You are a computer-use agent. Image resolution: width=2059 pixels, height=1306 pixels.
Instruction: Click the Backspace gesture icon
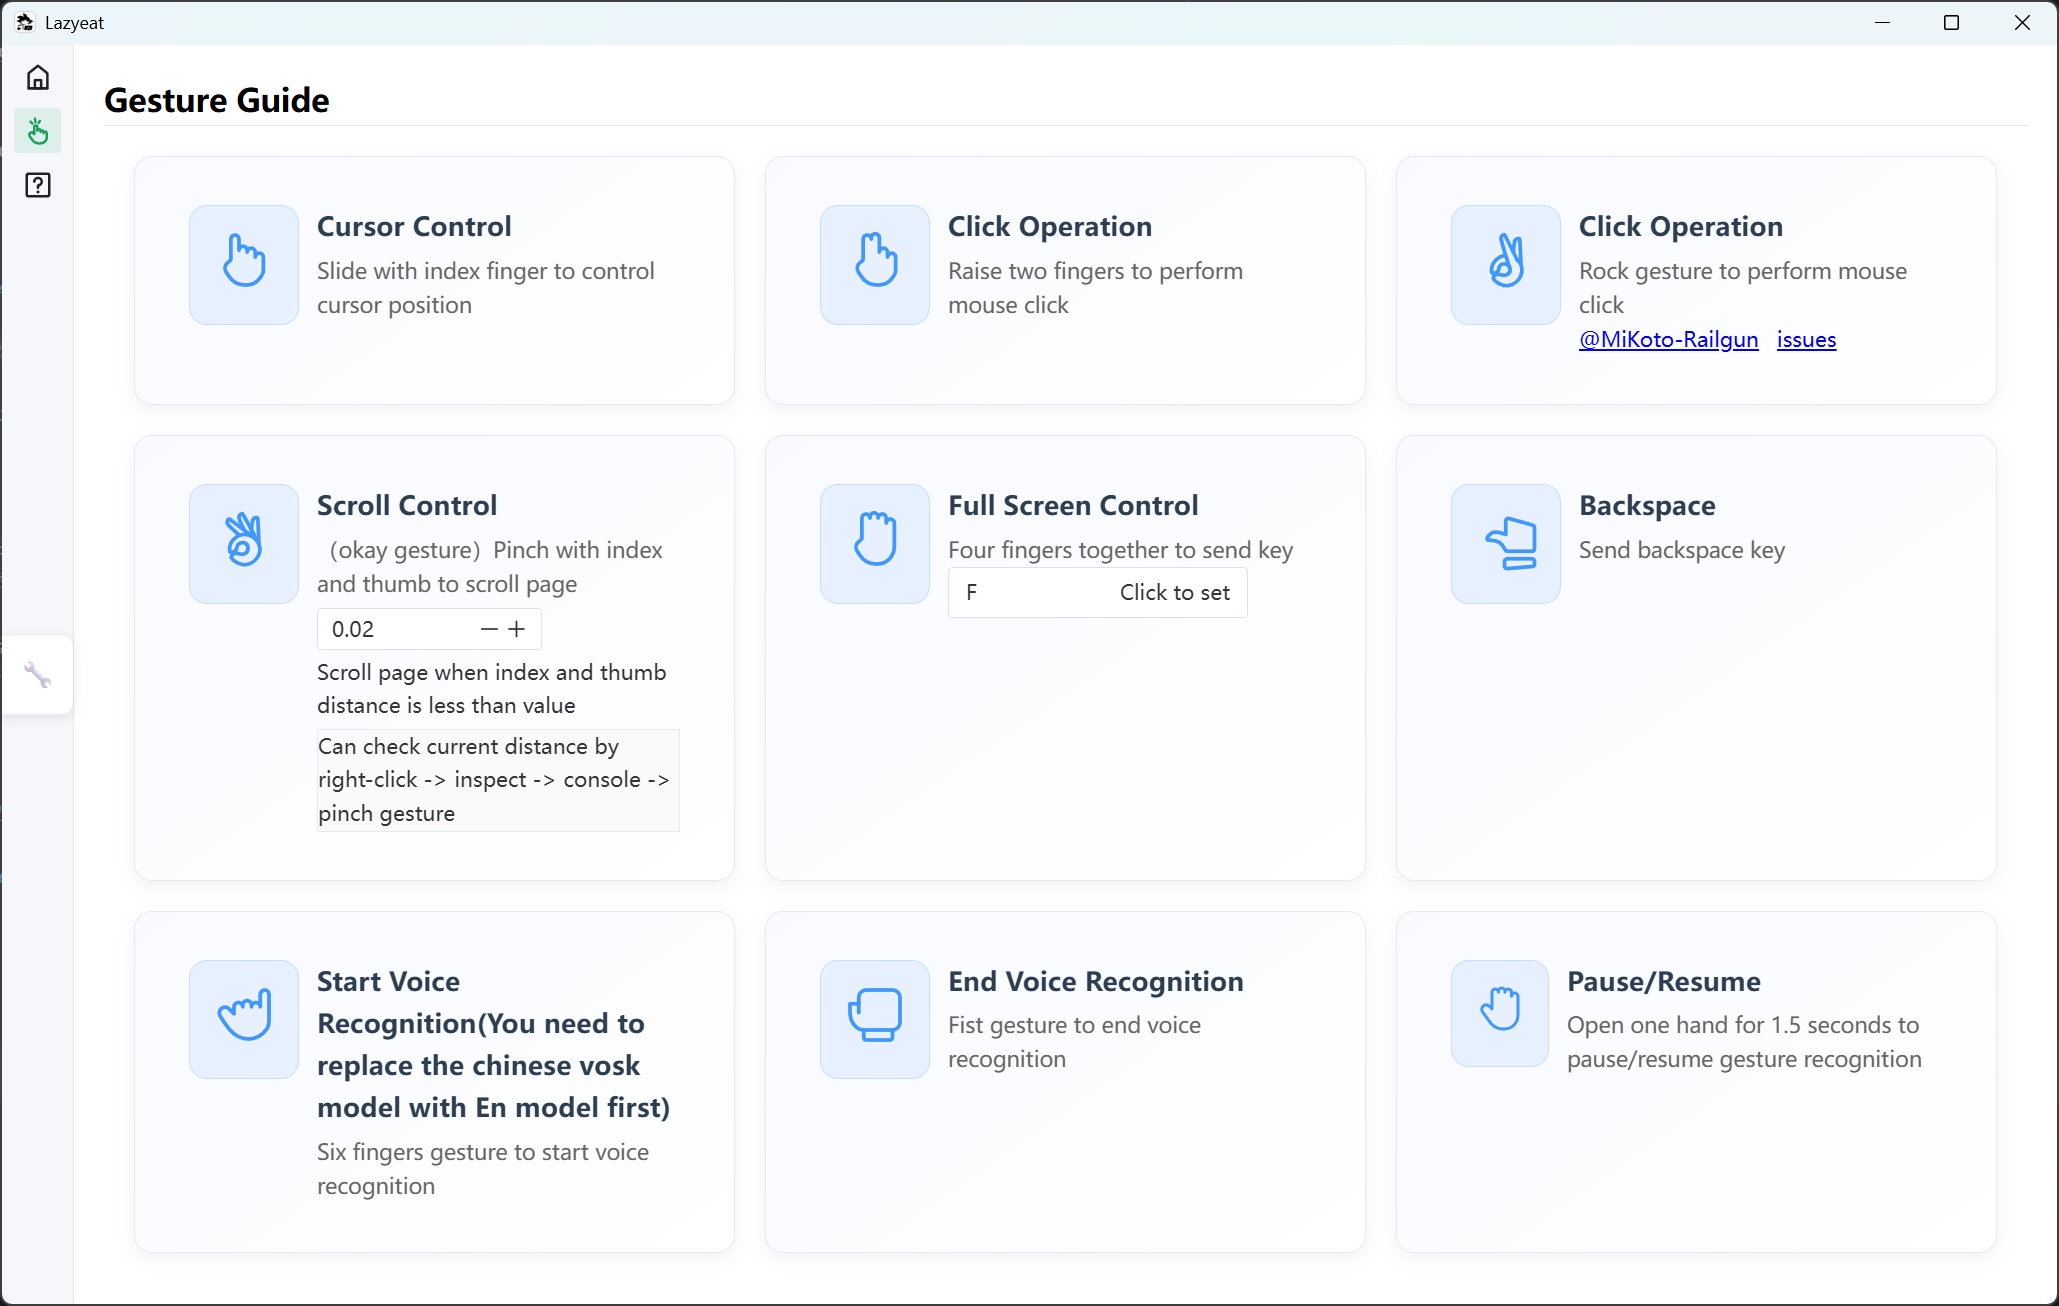1506,543
